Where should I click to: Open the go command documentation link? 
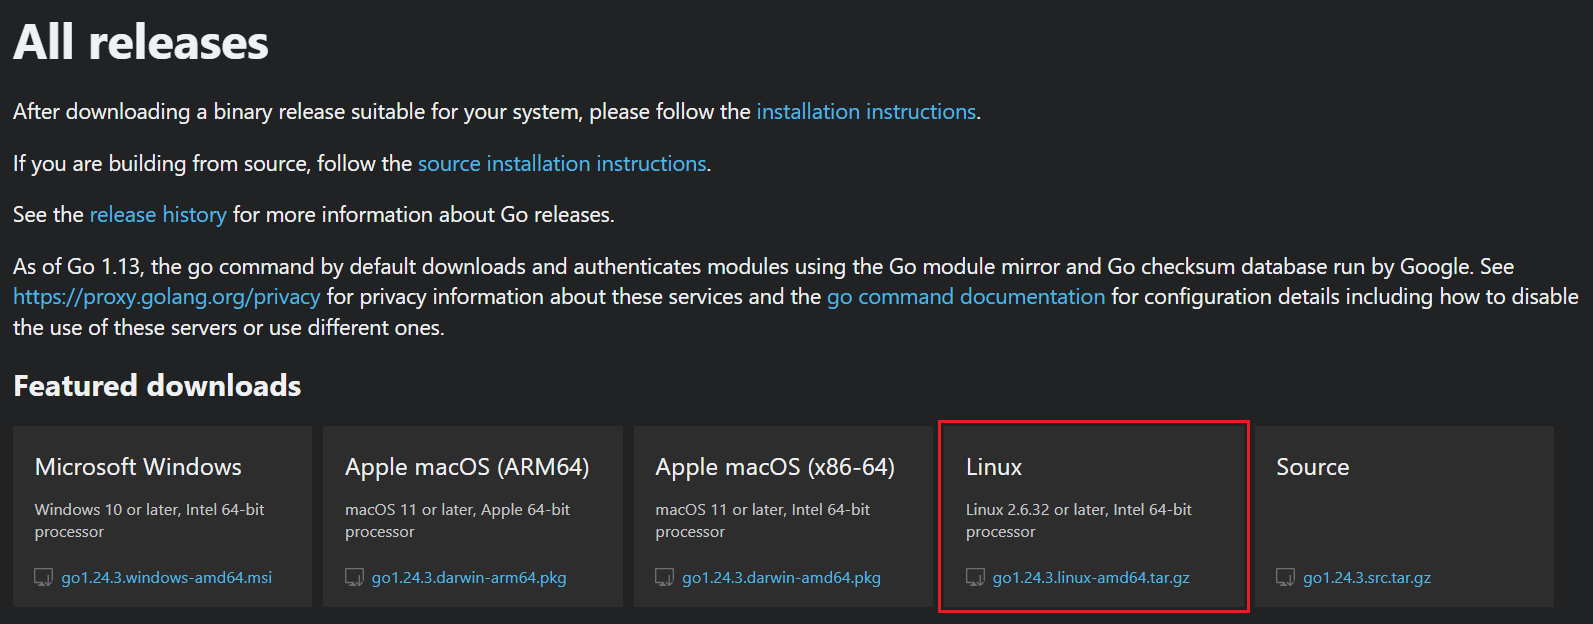pyautogui.click(x=965, y=297)
